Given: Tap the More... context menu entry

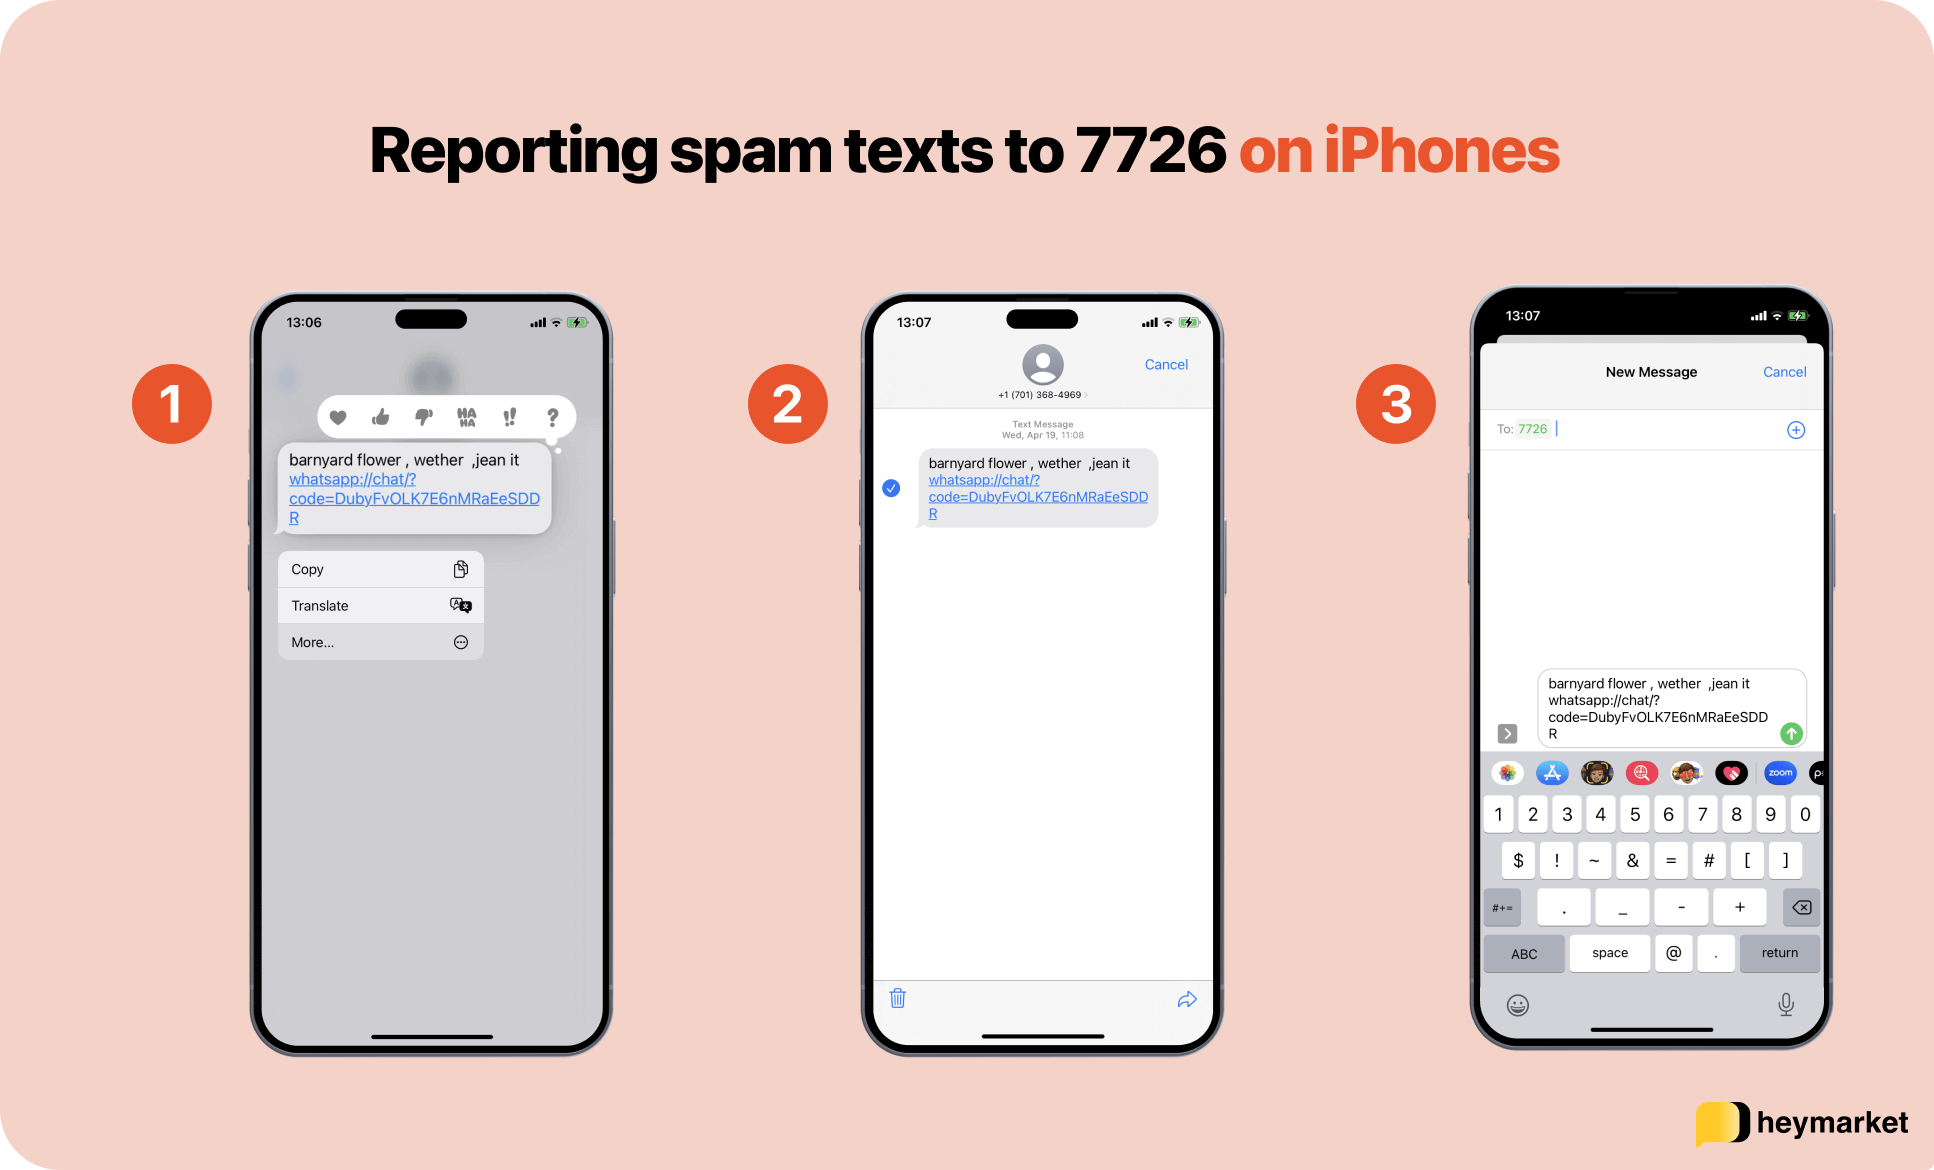Looking at the screenshot, I should pyautogui.click(x=379, y=642).
